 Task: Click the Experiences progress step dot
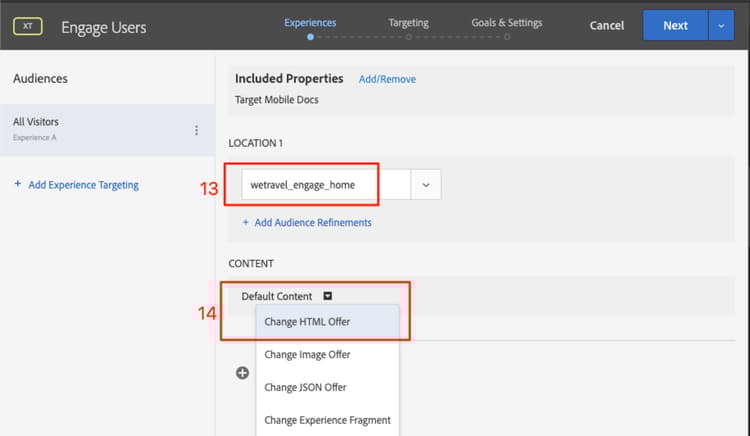click(x=310, y=37)
